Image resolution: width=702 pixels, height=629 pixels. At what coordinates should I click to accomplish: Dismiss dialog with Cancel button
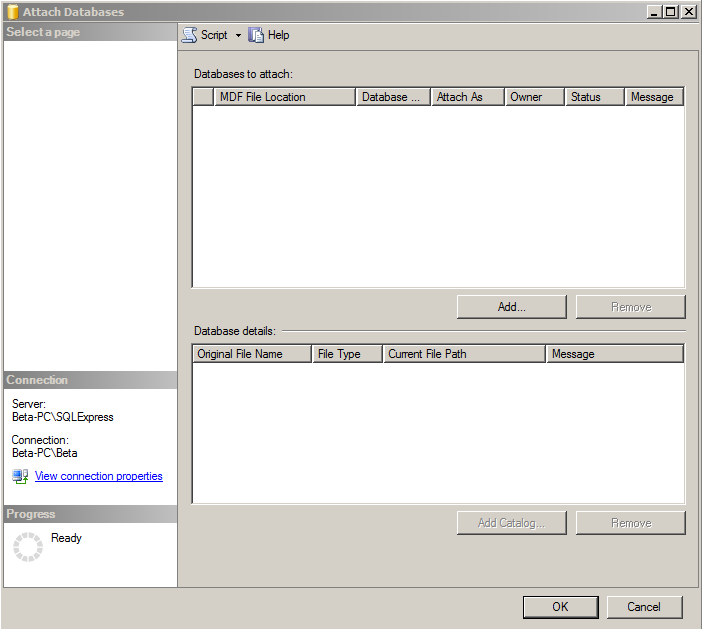coord(644,607)
